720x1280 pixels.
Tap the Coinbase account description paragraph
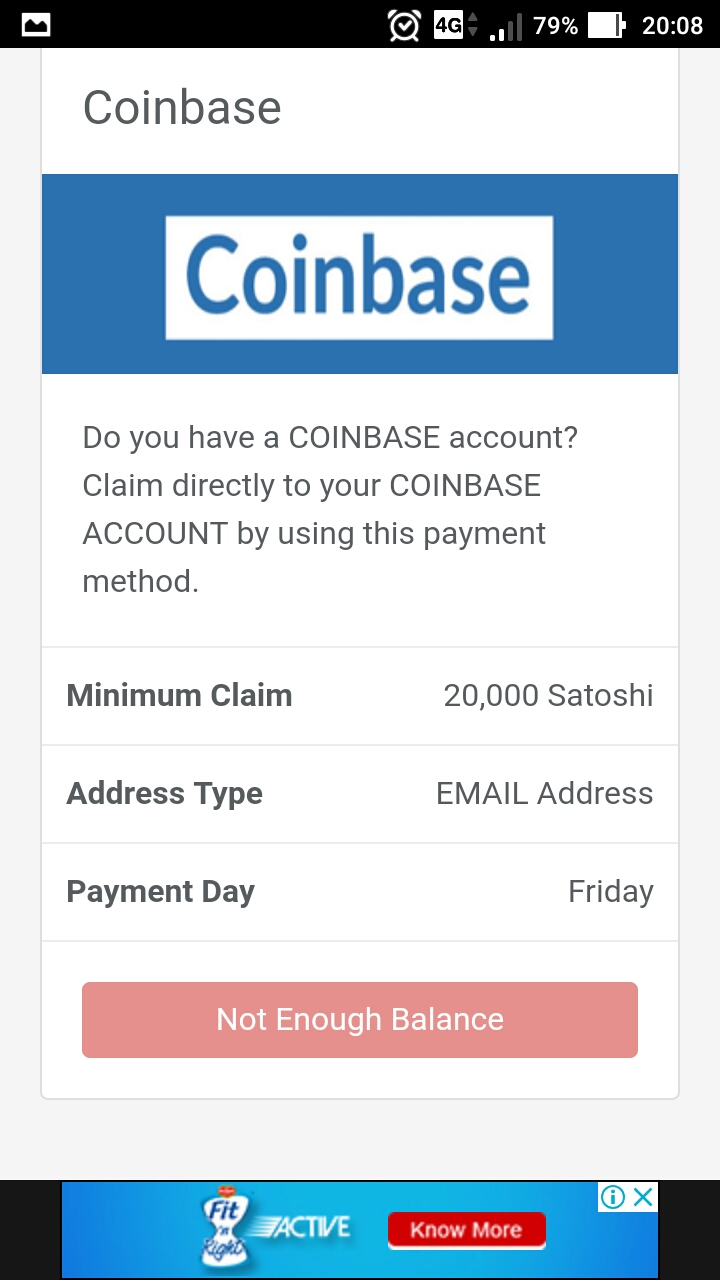coord(330,509)
